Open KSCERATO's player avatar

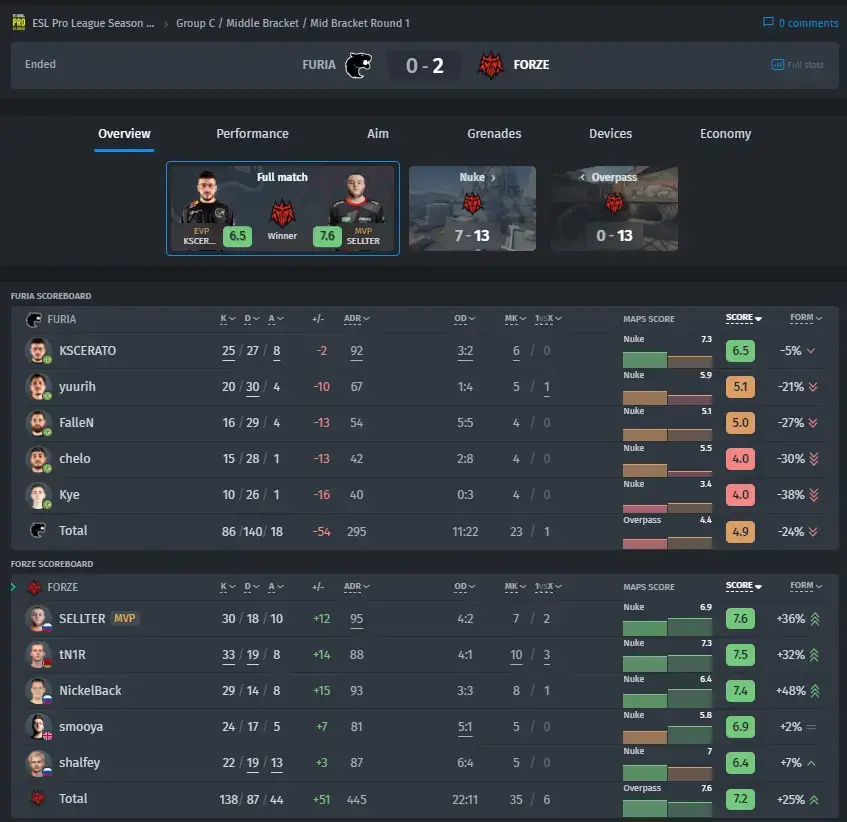[38, 351]
